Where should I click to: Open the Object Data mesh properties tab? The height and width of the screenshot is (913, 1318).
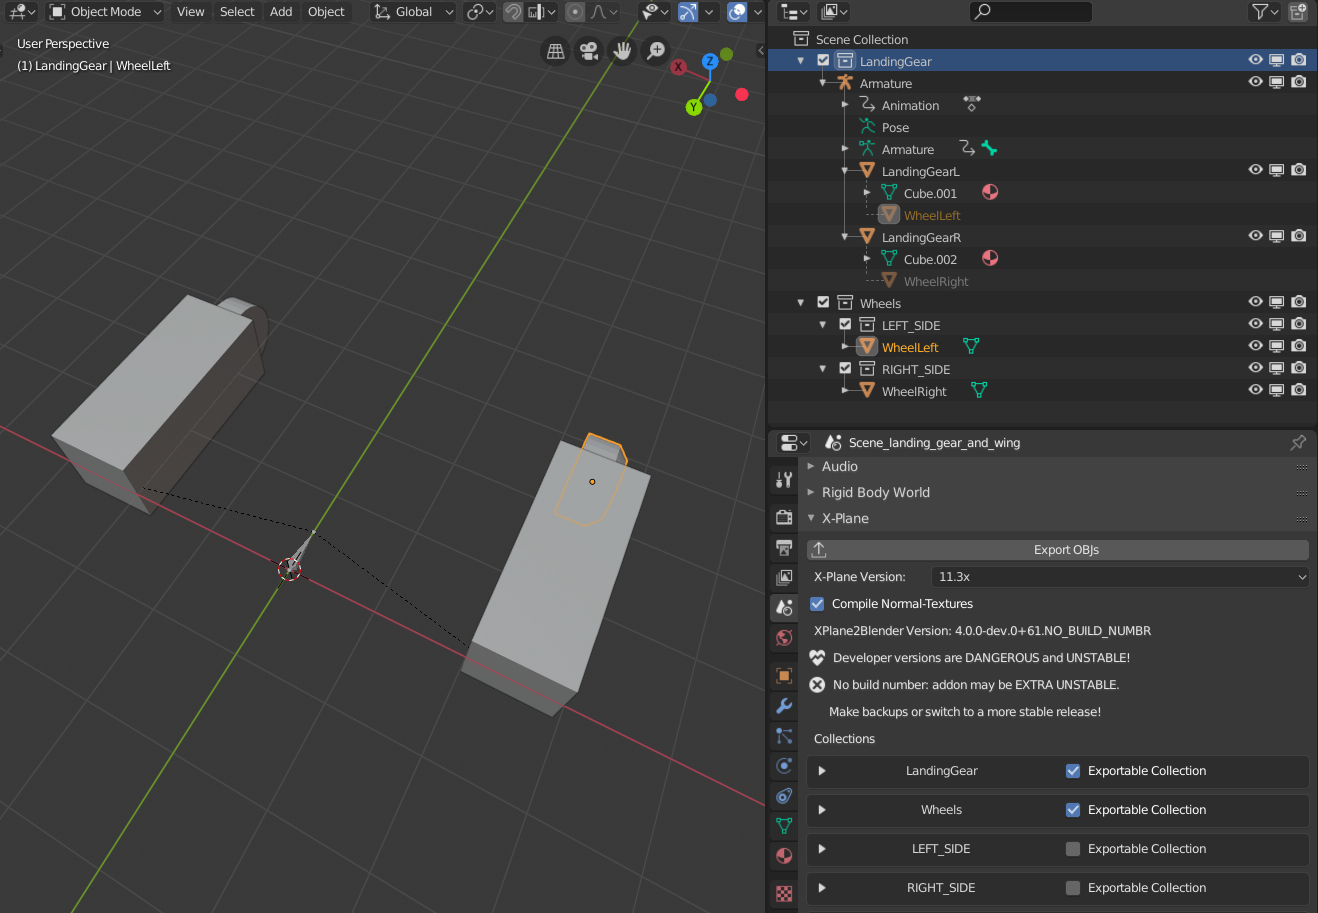click(x=784, y=826)
